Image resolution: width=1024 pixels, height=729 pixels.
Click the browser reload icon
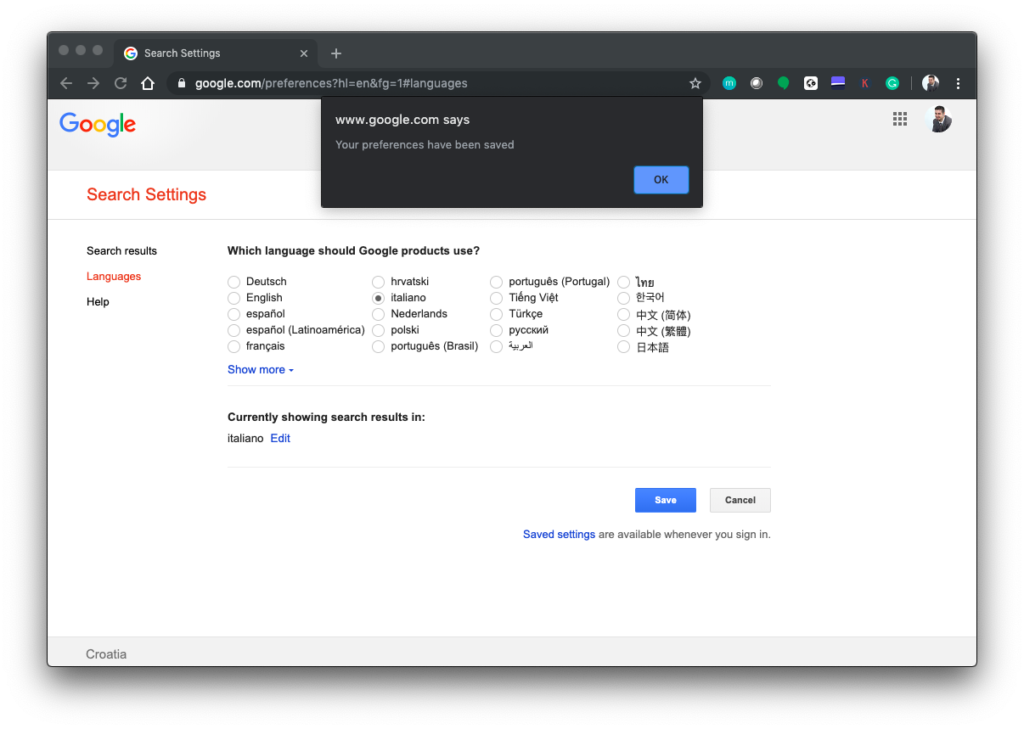coord(121,84)
